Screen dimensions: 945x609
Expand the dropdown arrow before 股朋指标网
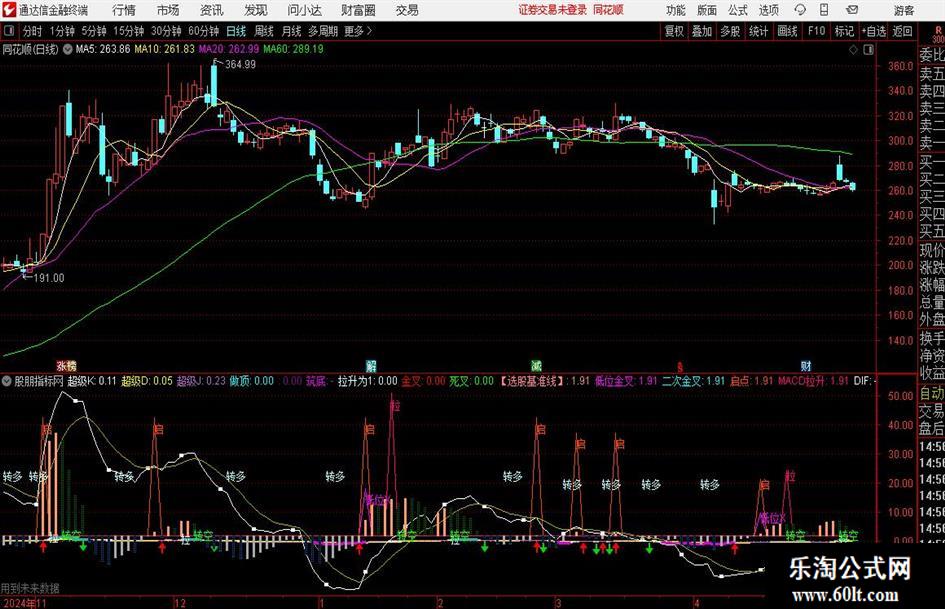[7, 381]
